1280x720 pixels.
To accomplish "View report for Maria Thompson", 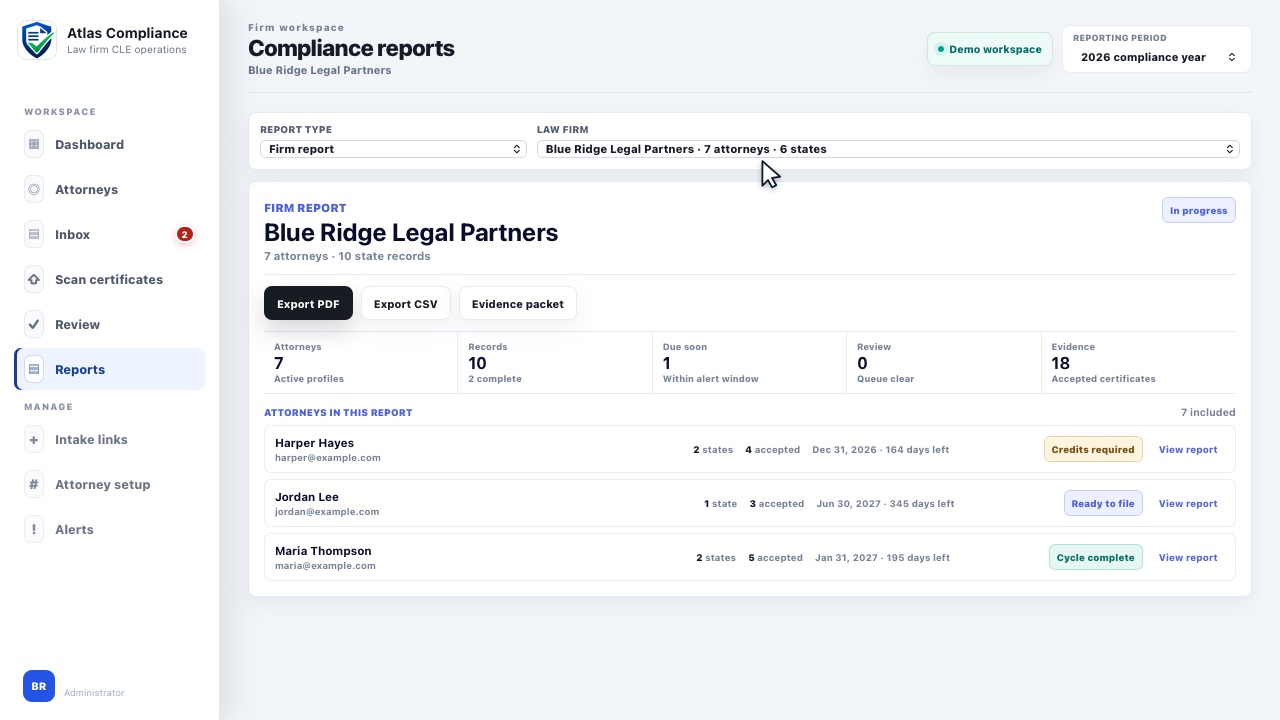I will coord(1188,558).
